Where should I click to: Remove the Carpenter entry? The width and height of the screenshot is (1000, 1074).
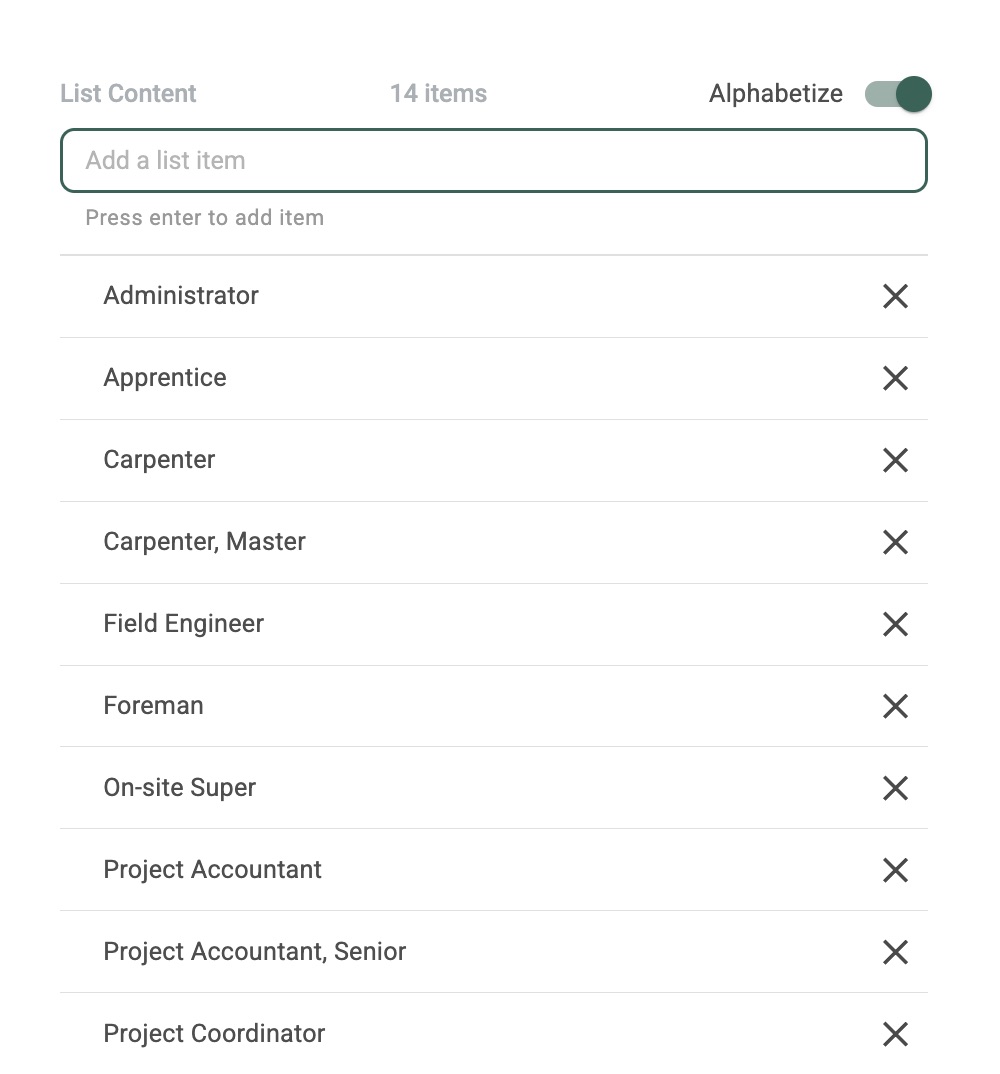pos(895,460)
